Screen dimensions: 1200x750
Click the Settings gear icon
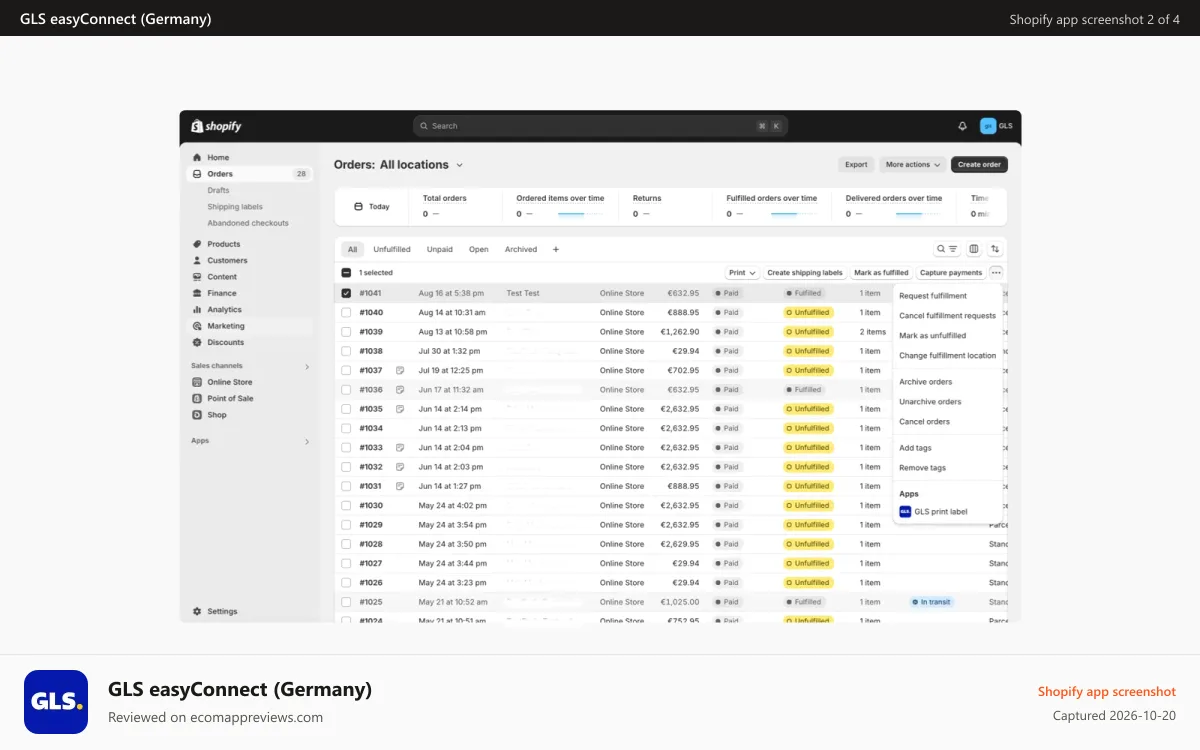(x=197, y=611)
